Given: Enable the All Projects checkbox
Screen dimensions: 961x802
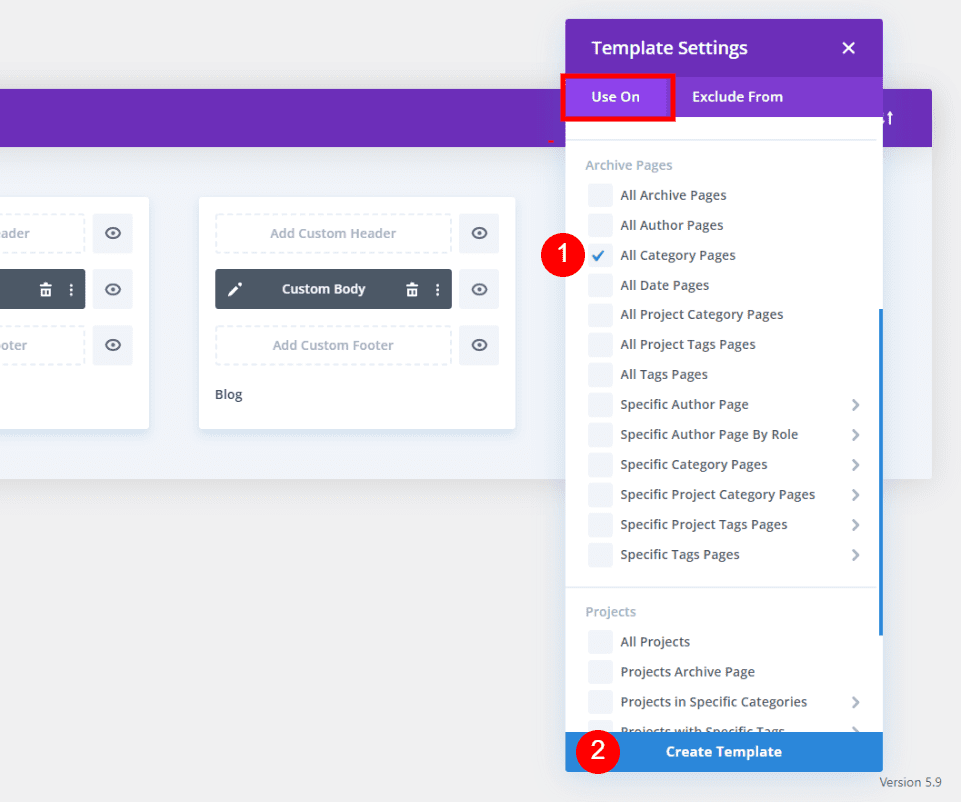Looking at the screenshot, I should click(600, 641).
